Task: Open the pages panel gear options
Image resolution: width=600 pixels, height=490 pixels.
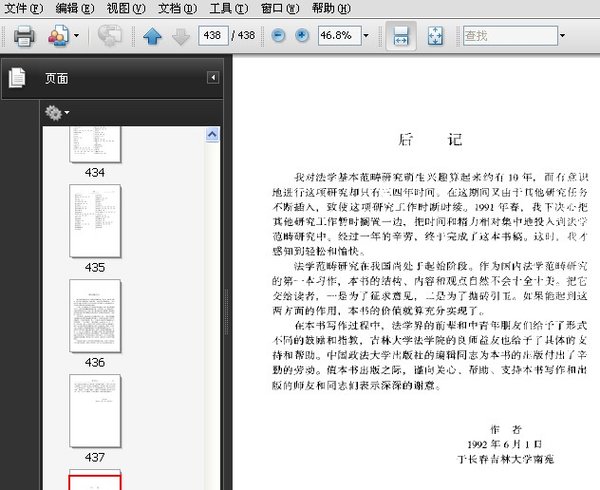Action: (56, 113)
